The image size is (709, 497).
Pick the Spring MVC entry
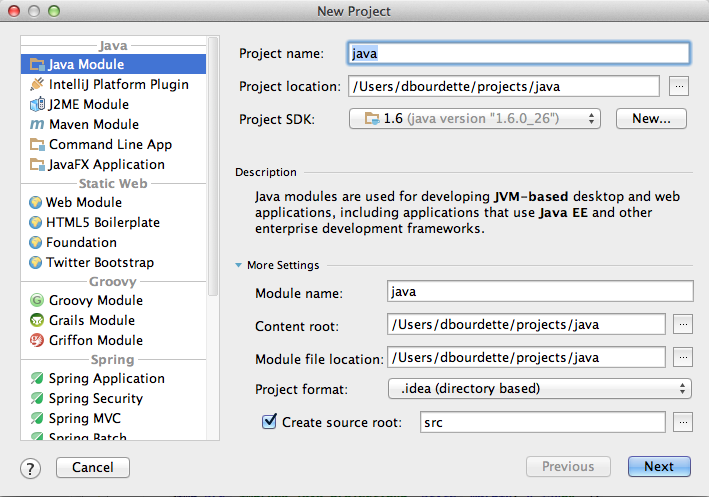coord(113,418)
